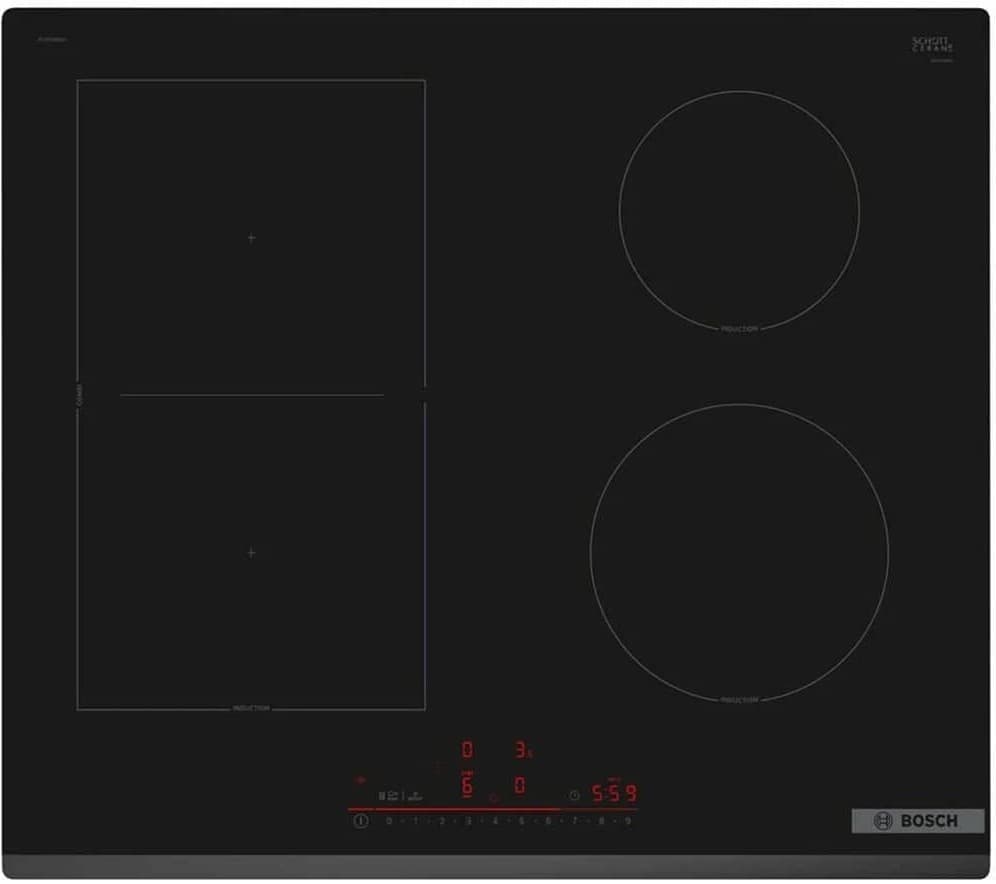Select the rear-right zone display showing 3
996x884 pixels.
(521, 749)
